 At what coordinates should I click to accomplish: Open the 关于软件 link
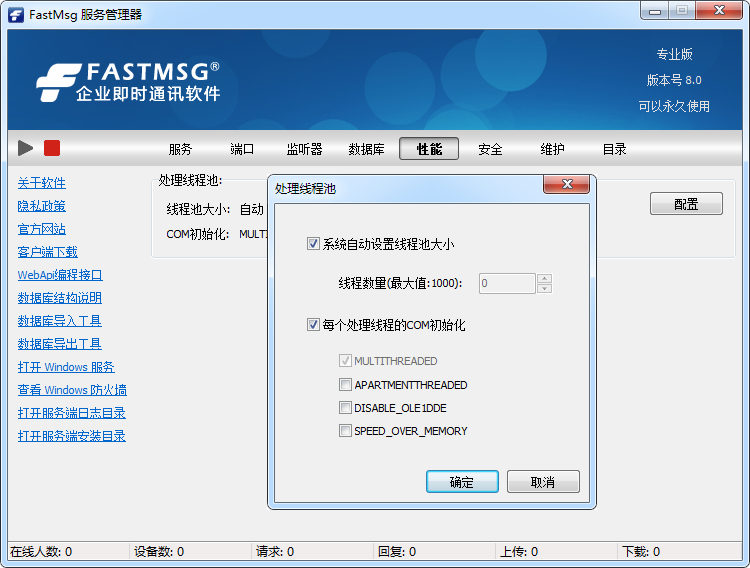pos(42,183)
